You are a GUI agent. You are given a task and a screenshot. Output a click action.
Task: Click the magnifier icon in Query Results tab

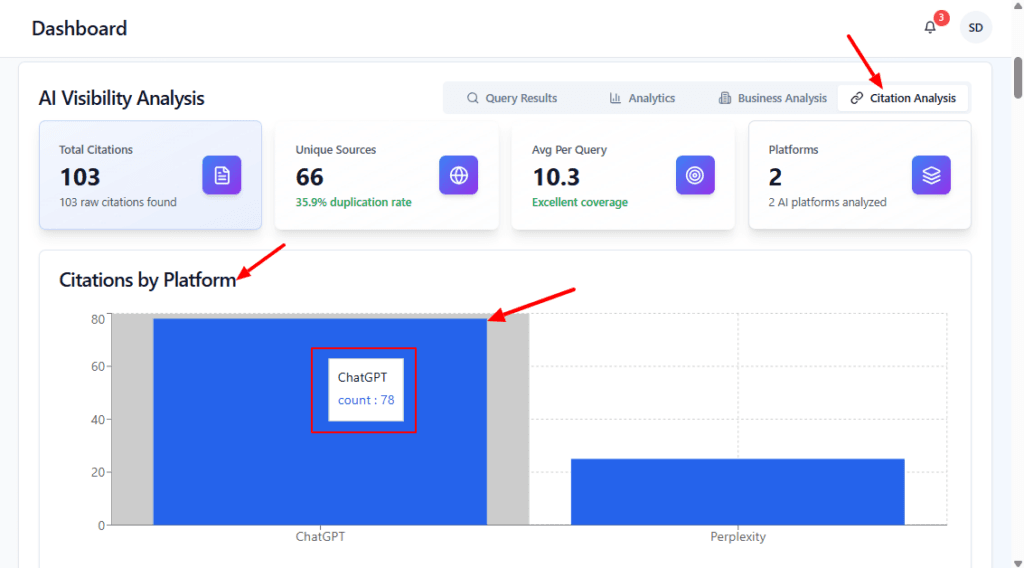point(473,98)
